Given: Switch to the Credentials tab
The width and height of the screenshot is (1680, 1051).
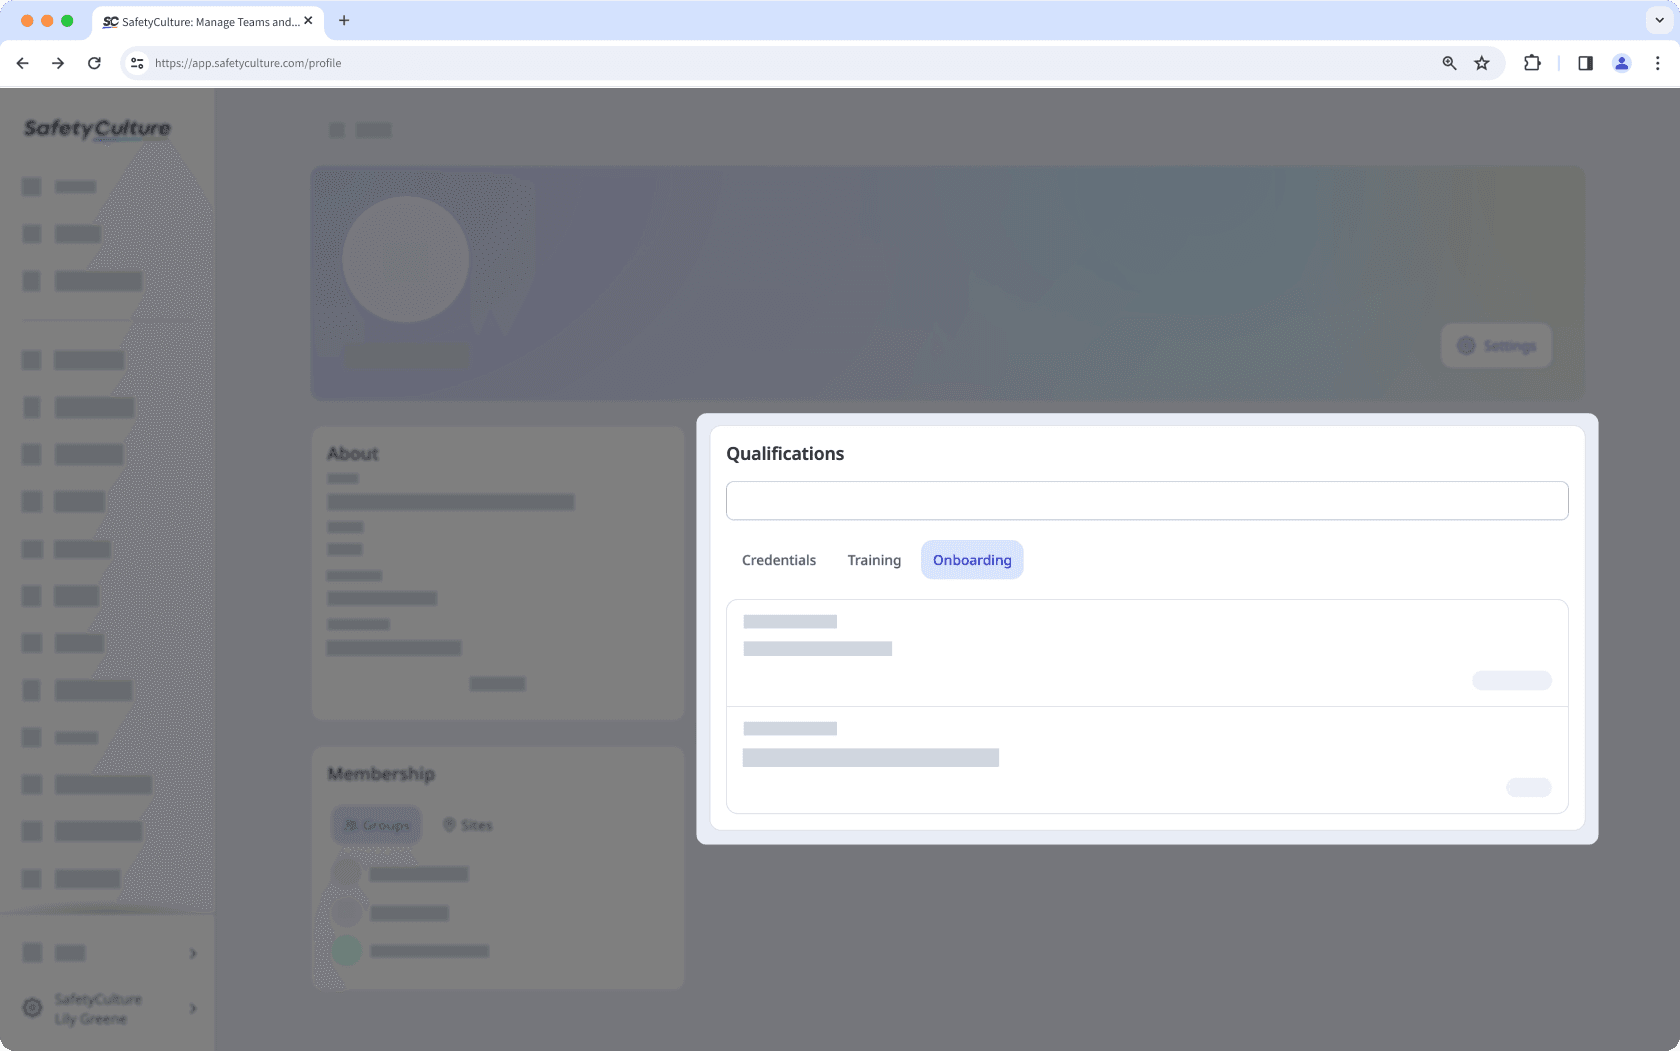Looking at the screenshot, I should click(x=778, y=560).
